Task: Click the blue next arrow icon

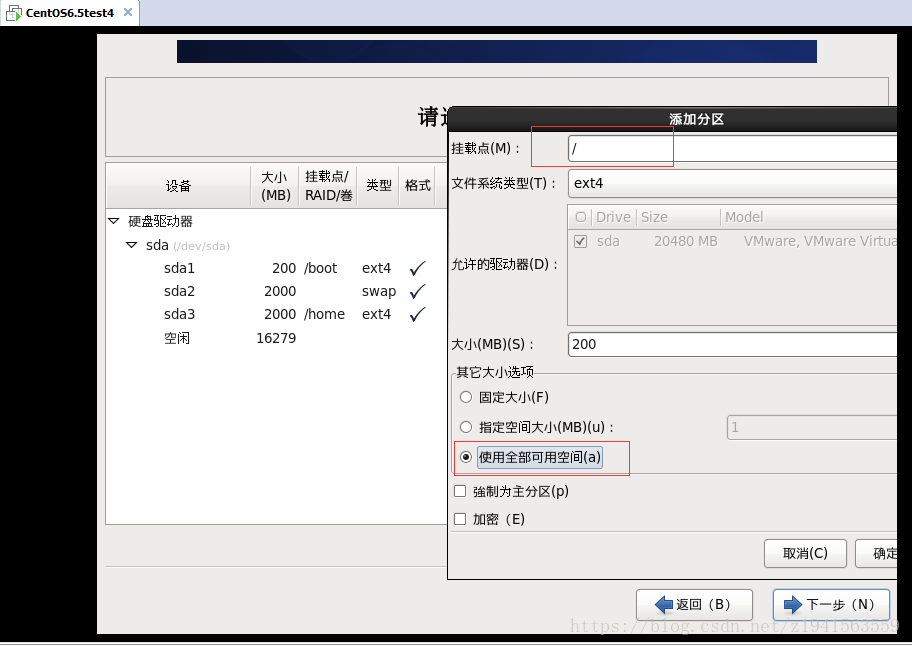Action: pos(793,605)
